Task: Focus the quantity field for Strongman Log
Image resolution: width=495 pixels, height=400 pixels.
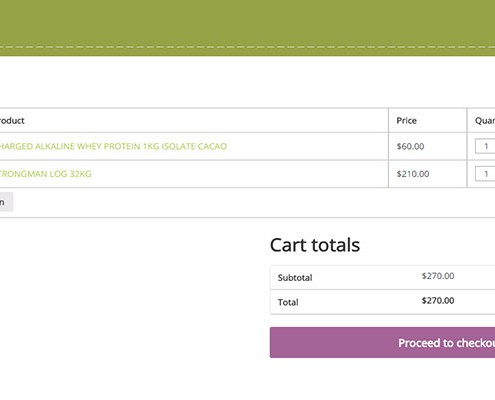Action: pyautogui.click(x=485, y=174)
